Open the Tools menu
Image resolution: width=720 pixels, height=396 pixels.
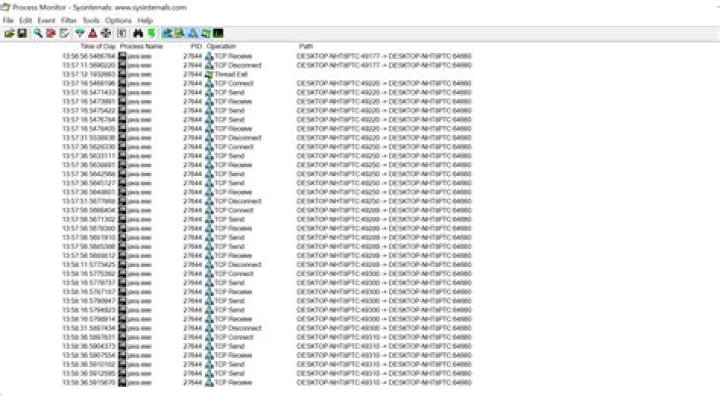[90, 21]
